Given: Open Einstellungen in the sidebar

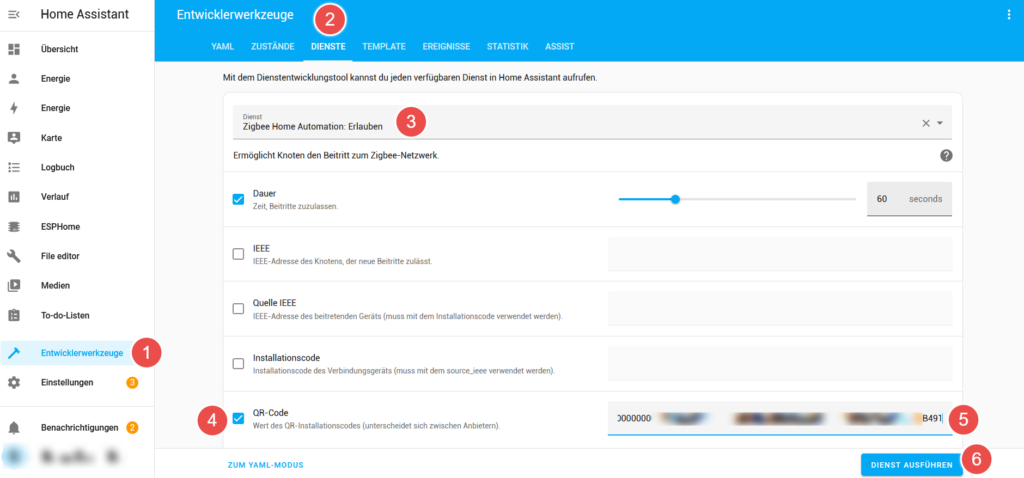Looking at the screenshot, I should 67,383.
